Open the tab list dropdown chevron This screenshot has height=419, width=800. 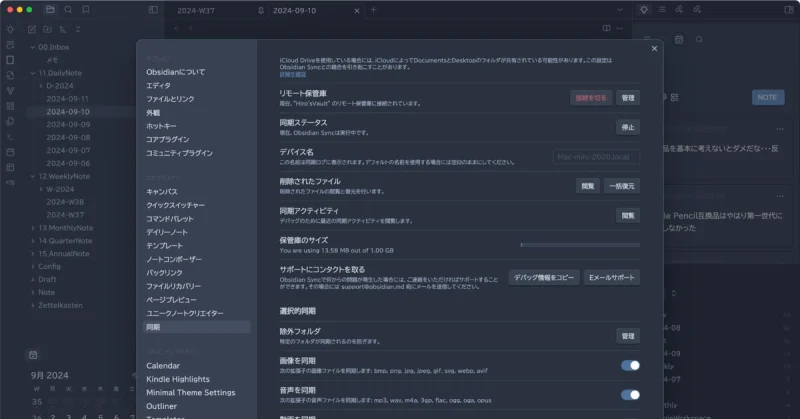619,10
